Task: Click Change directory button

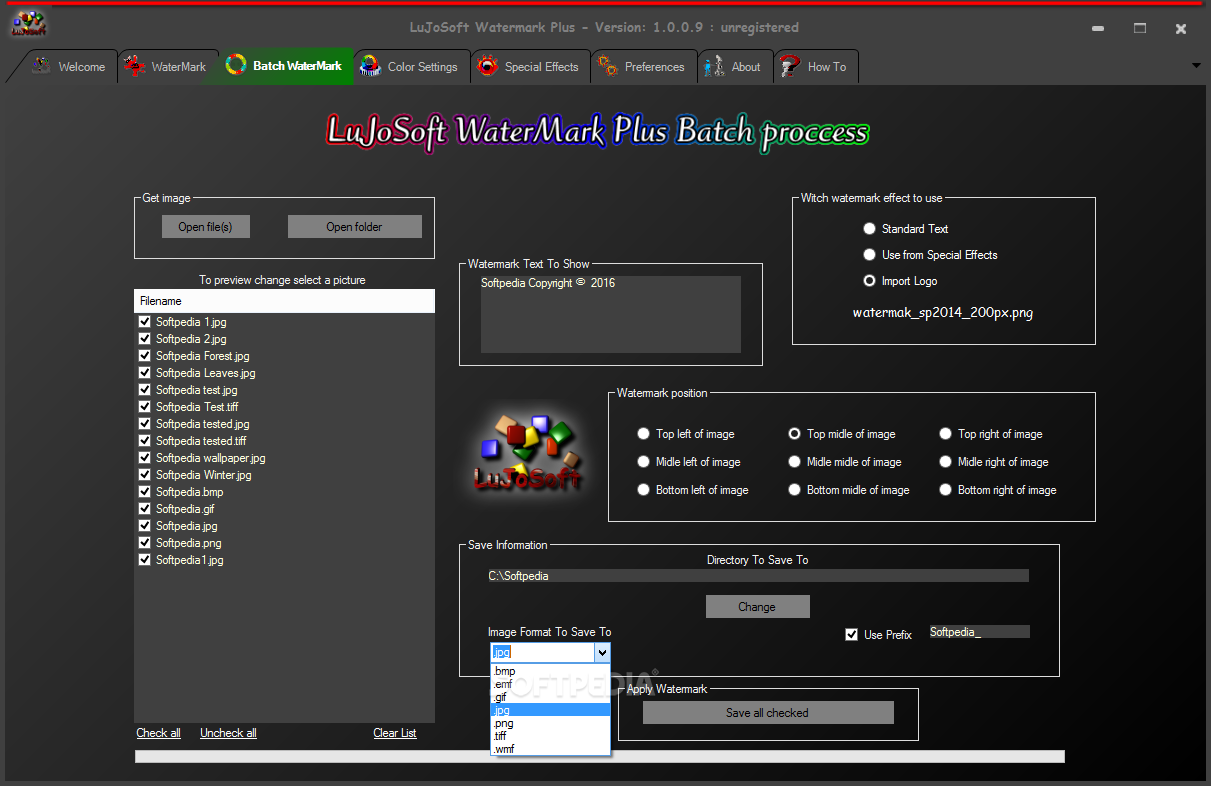Action: (757, 607)
